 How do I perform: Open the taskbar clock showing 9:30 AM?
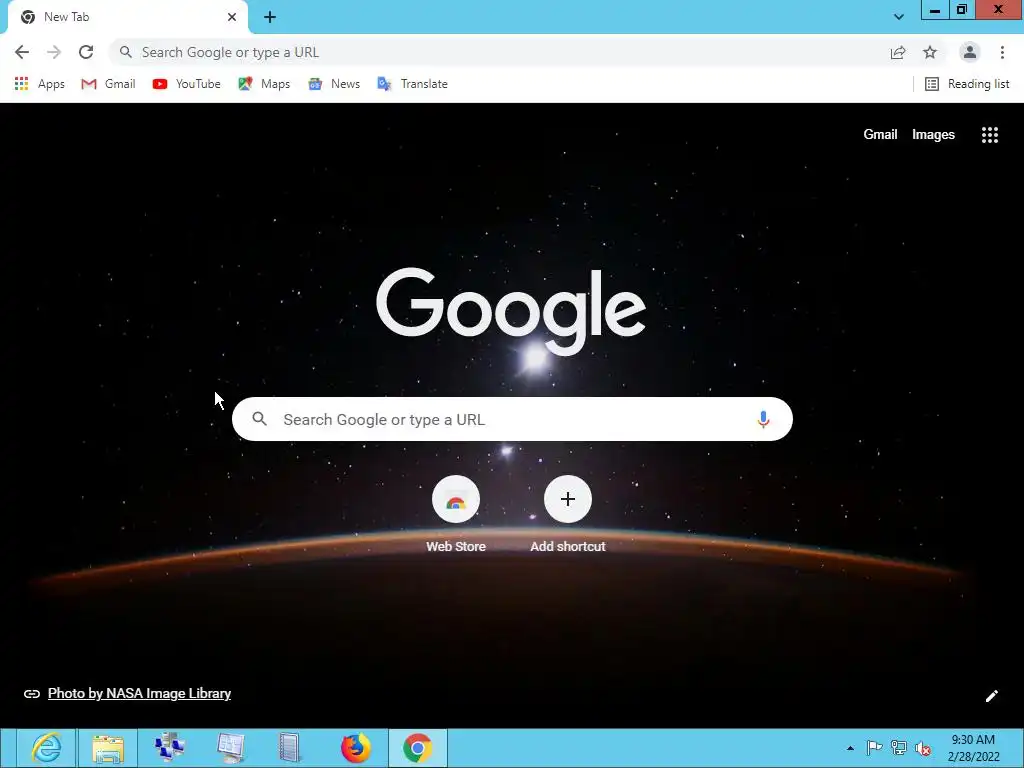tap(973, 748)
